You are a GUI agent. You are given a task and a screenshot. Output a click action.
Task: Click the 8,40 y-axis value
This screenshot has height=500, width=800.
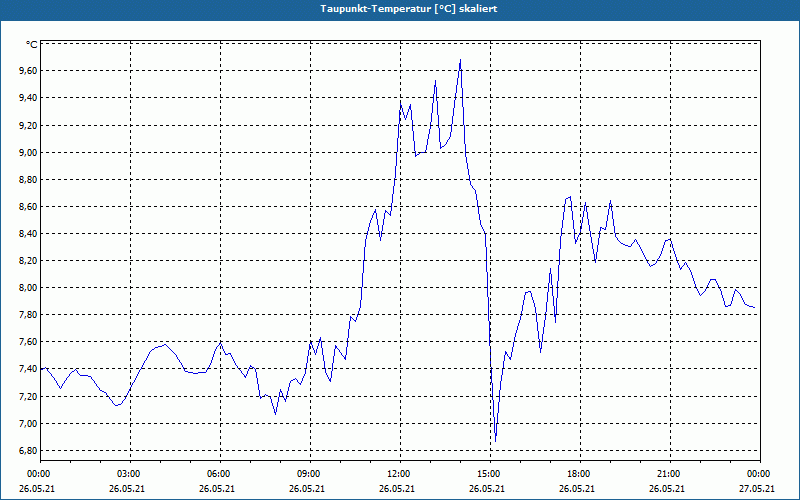[x=28, y=233]
